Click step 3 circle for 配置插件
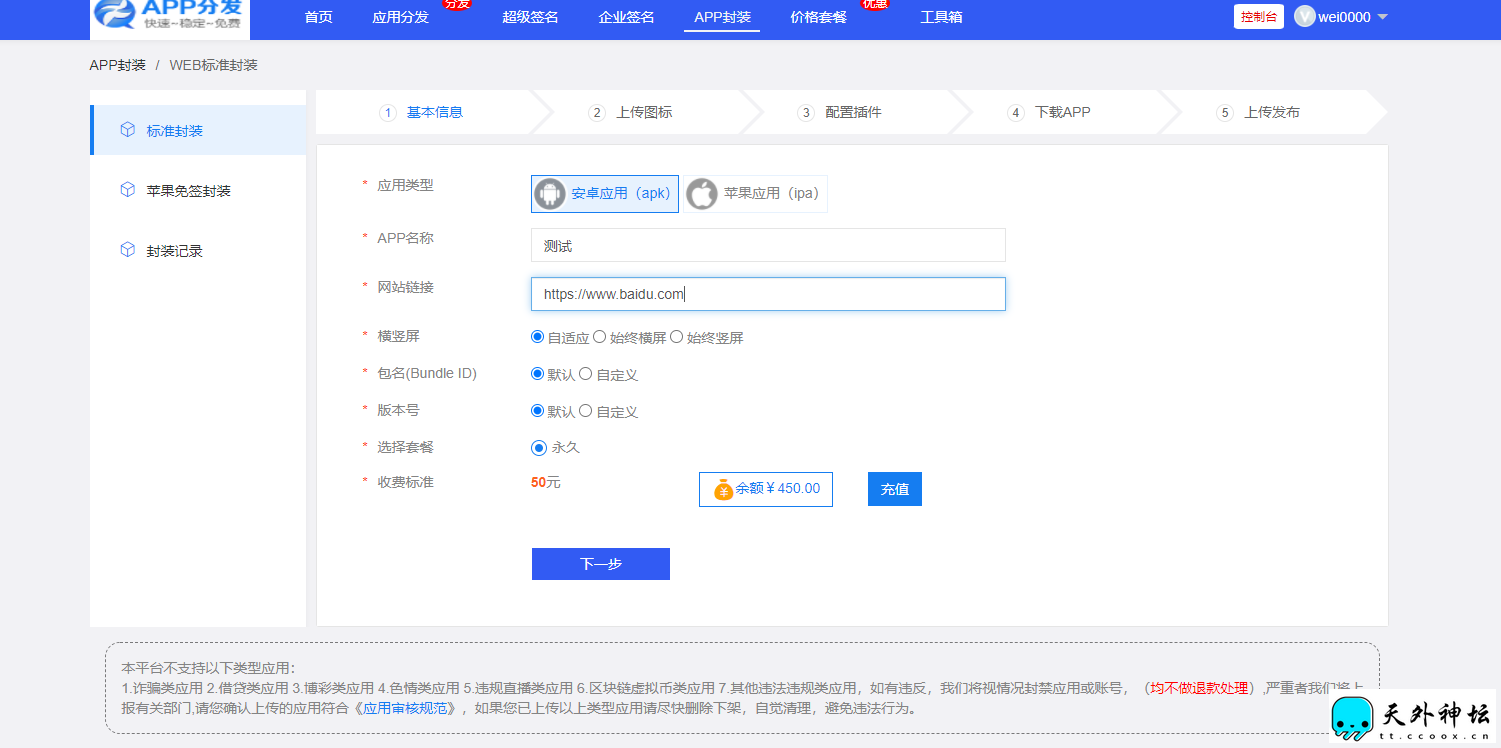 pyautogui.click(x=806, y=113)
